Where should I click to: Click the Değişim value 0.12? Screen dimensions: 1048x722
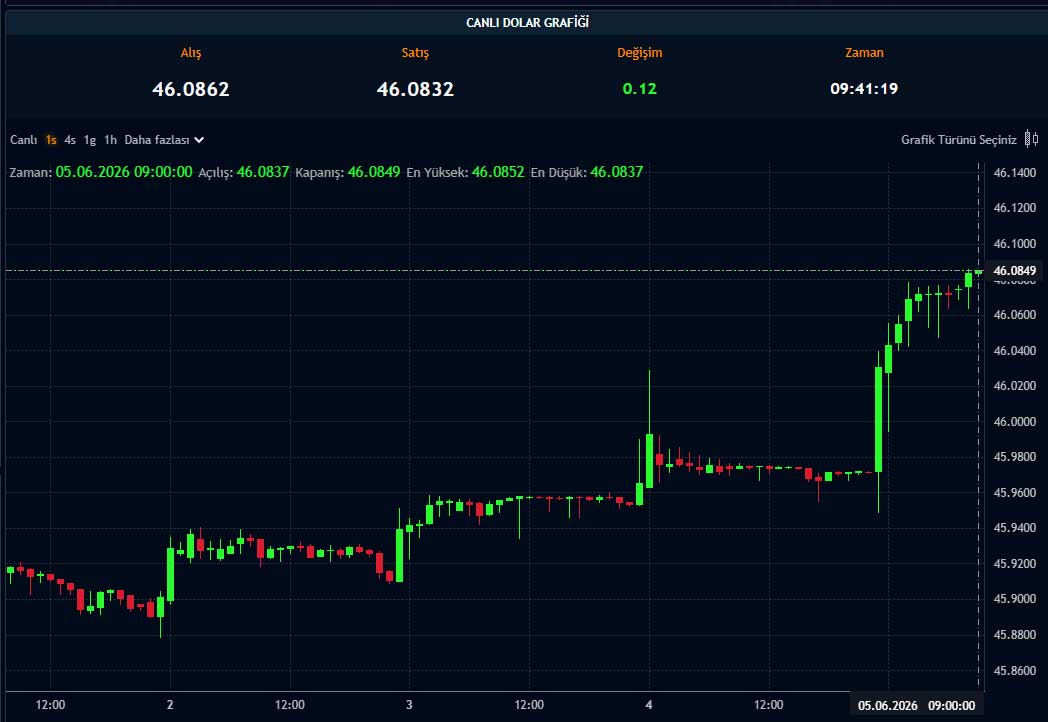coord(640,89)
